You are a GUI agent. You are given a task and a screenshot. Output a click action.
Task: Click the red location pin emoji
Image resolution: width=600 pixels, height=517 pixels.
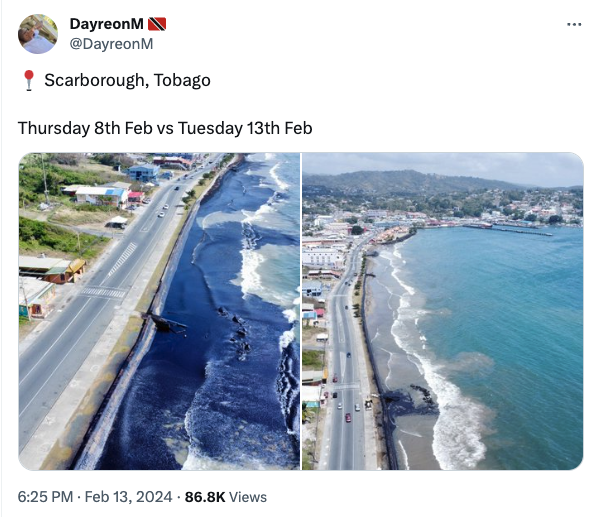(29, 80)
